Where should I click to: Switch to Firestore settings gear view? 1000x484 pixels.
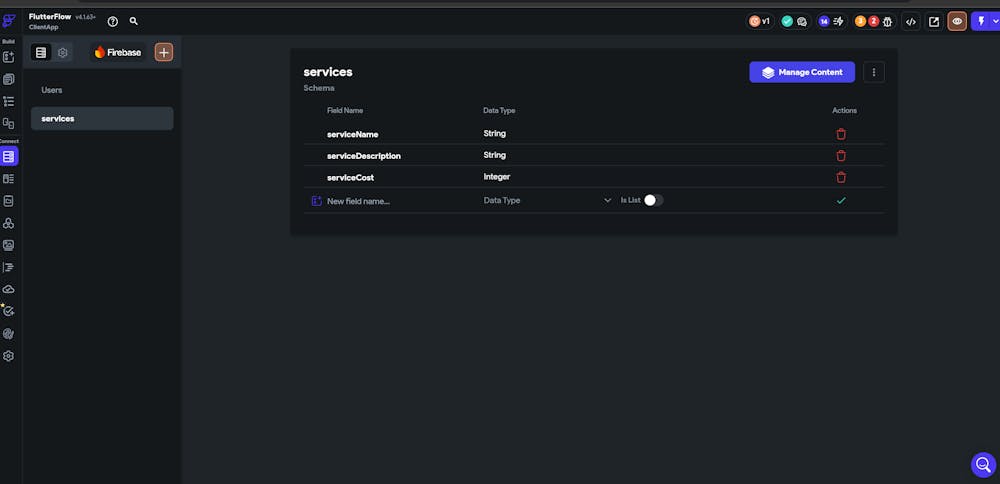click(63, 52)
